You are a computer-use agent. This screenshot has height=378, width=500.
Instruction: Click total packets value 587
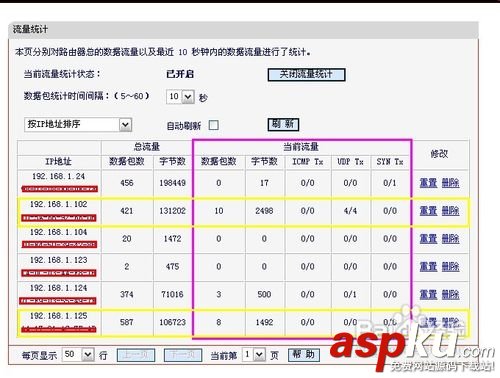[x=127, y=322]
